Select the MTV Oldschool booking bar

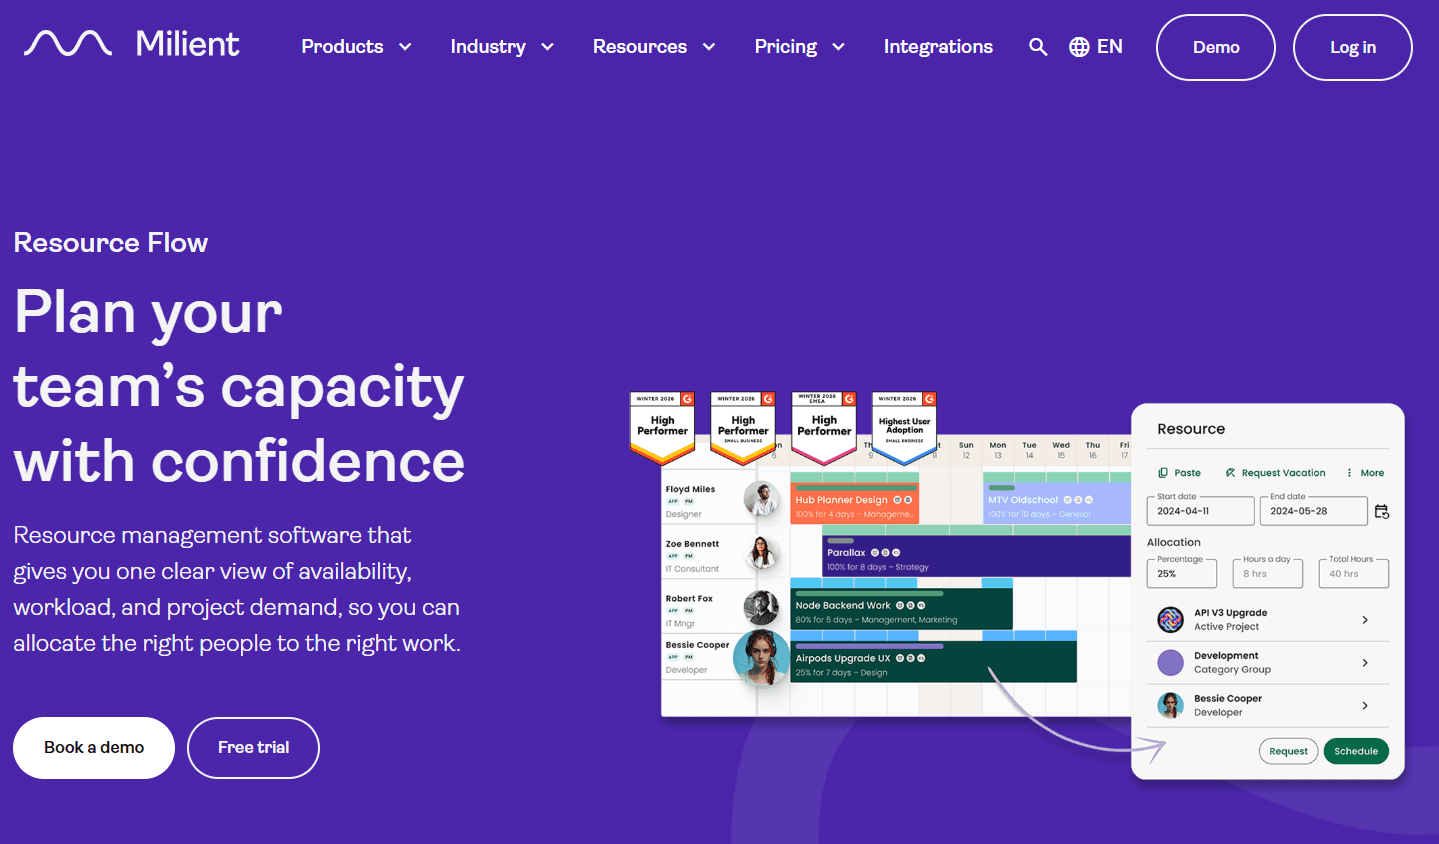(1057, 504)
